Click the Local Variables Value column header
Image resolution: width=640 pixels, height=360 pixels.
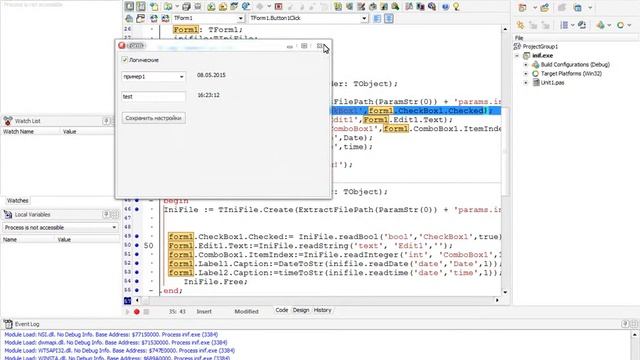tap(88, 240)
